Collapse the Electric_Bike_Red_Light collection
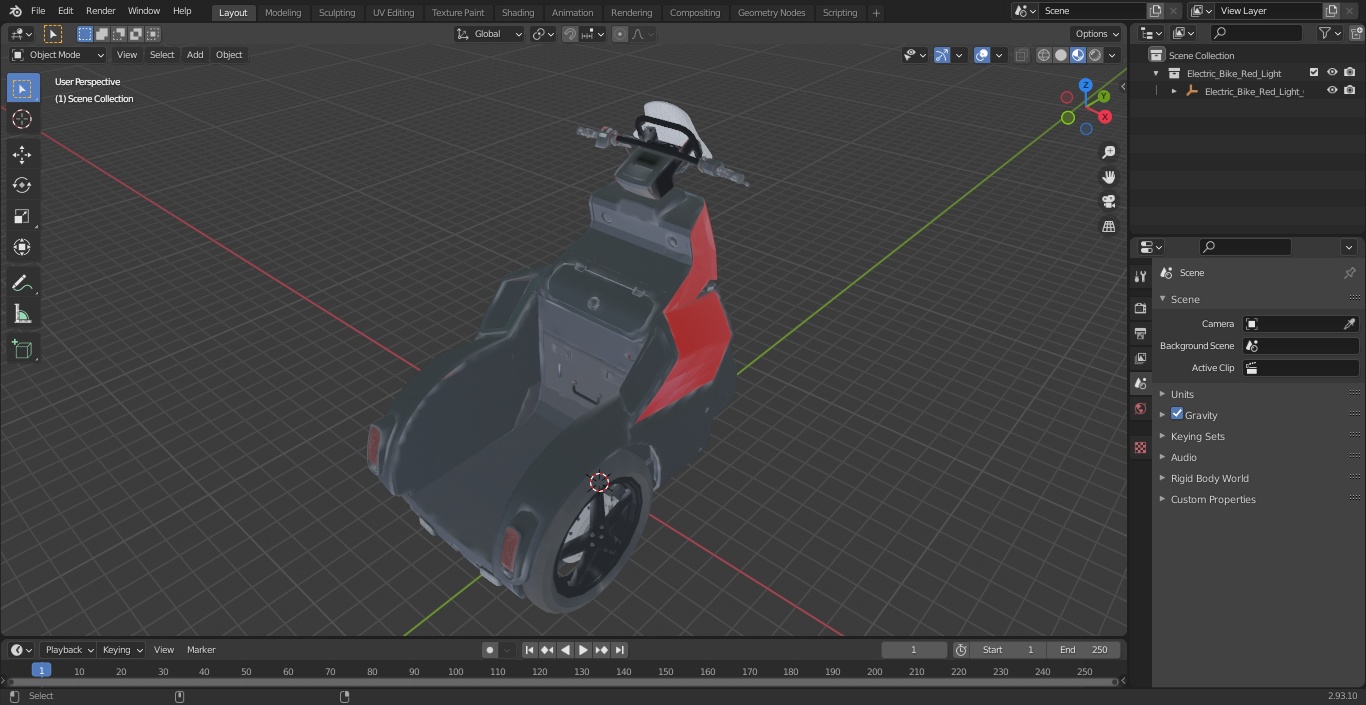The image size is (1366, 705). (x=1156, y=73)
